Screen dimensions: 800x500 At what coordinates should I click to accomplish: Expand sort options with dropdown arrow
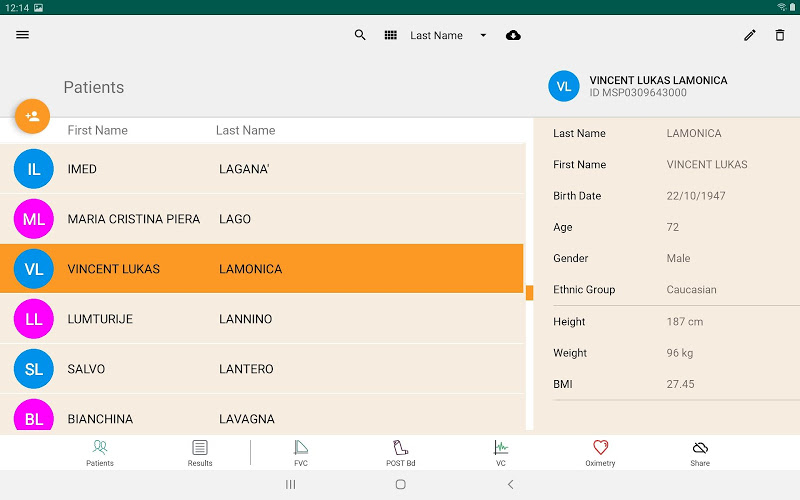pyautogui.click(x=483, y=35)
